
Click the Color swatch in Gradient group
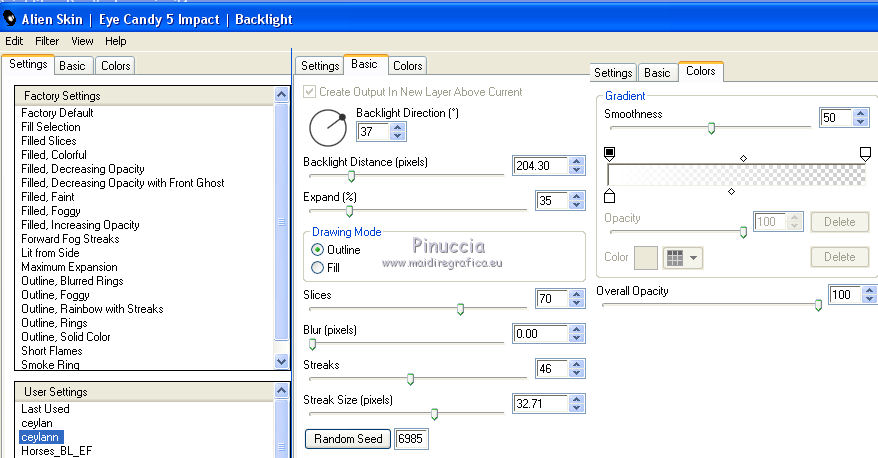click(x=646, y=258)
